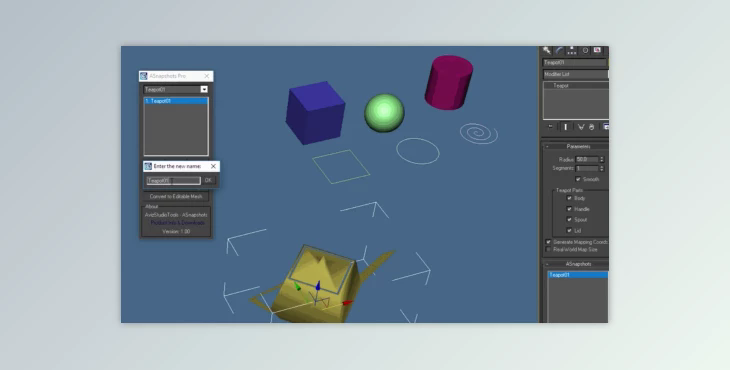Click Configure Modifier Sets icon below stack
This screenshot has height=370, width=730.
click(x=606, y=127)
